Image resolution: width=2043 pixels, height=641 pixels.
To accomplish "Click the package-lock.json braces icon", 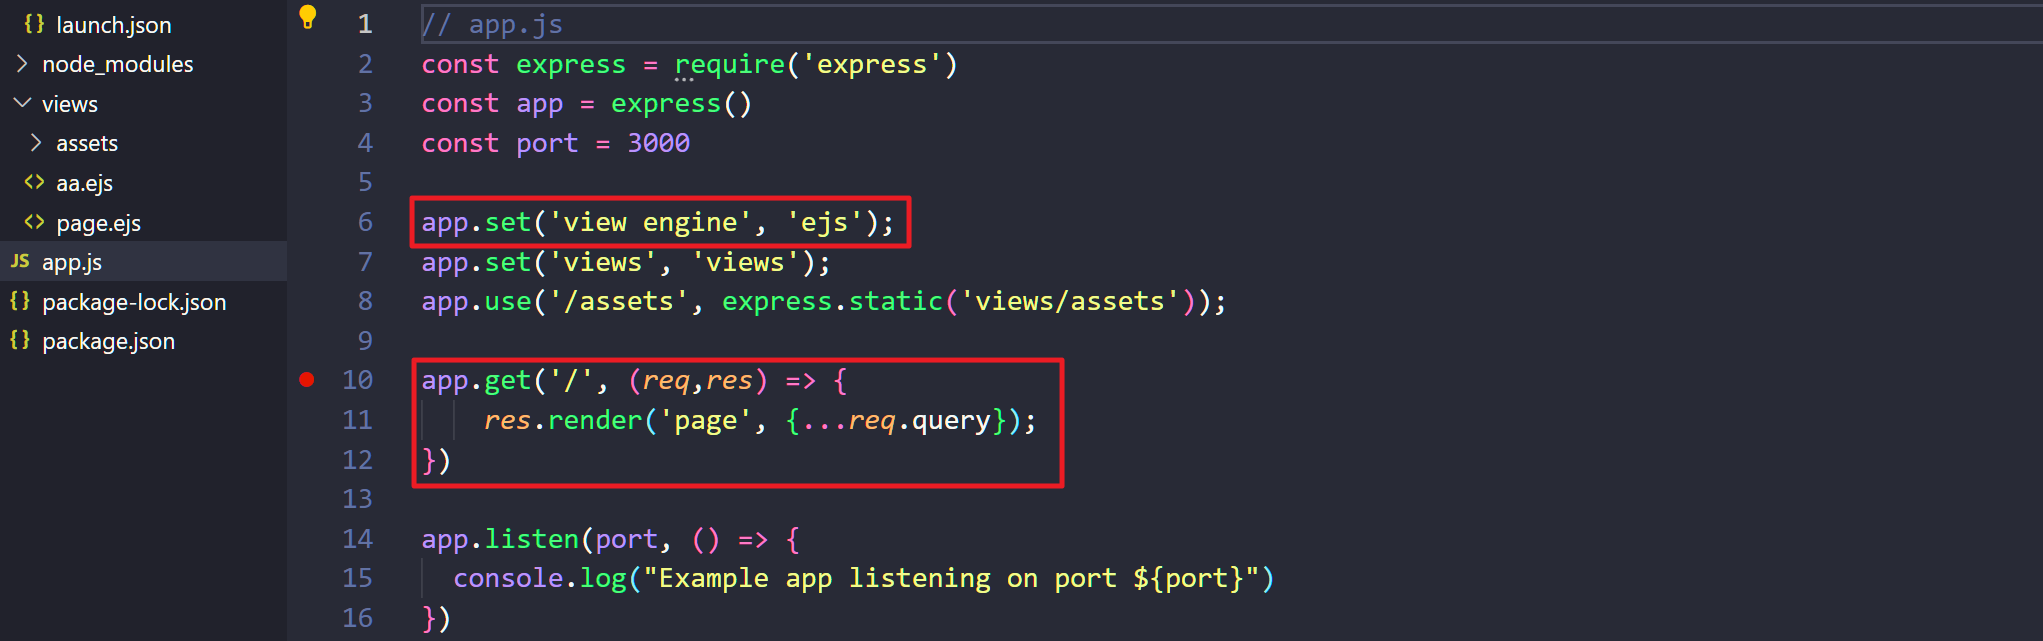I will (20, 301).
